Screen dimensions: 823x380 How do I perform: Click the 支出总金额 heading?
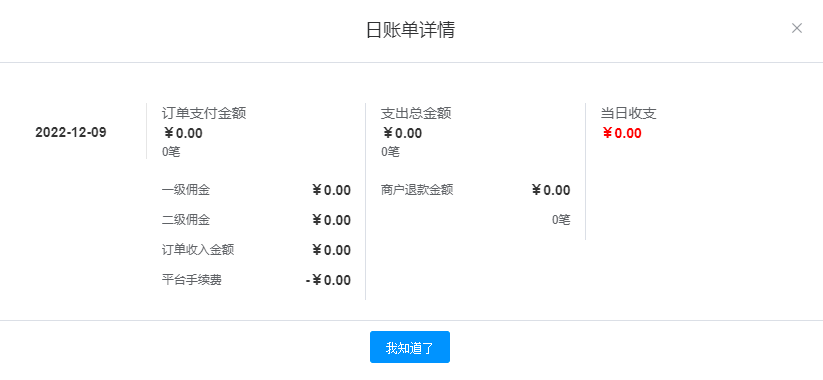click(416, 113)
